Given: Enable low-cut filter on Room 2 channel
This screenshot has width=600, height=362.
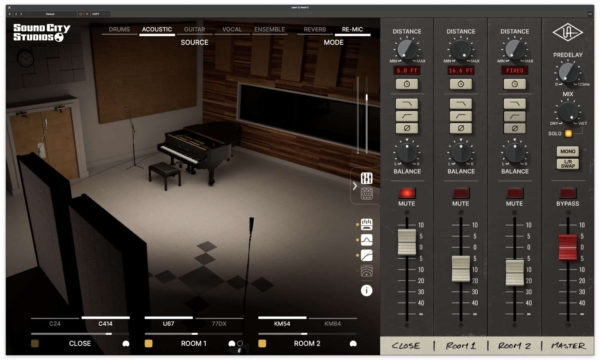Looking at the screenshot, I should point(515,116).
